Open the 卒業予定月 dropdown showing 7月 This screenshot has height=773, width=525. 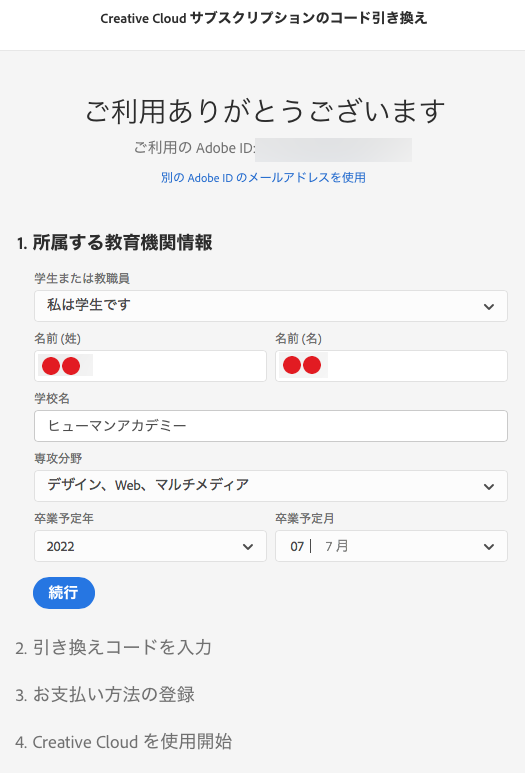pos(391,546)
